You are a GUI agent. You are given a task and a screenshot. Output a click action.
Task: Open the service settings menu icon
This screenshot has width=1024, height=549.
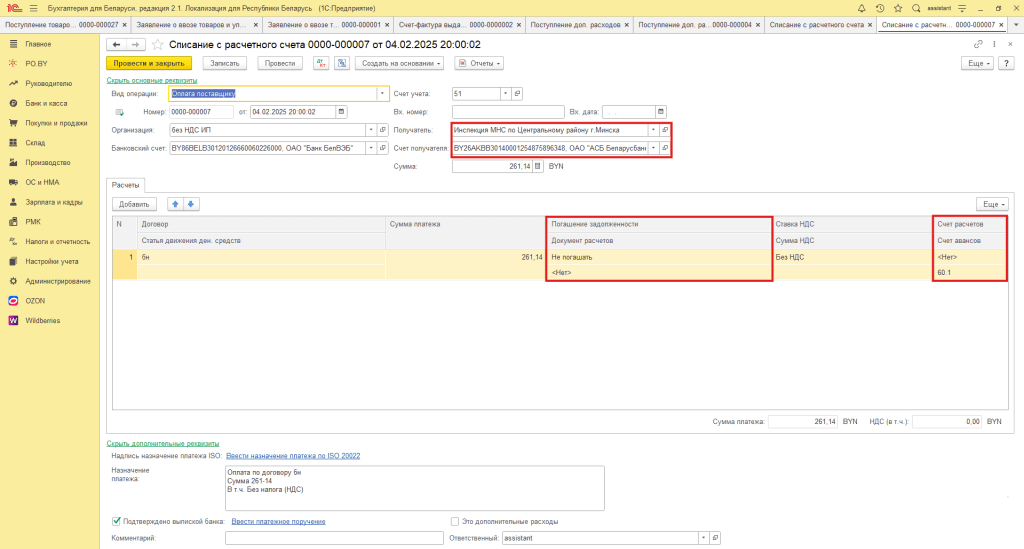coord(962,8)
